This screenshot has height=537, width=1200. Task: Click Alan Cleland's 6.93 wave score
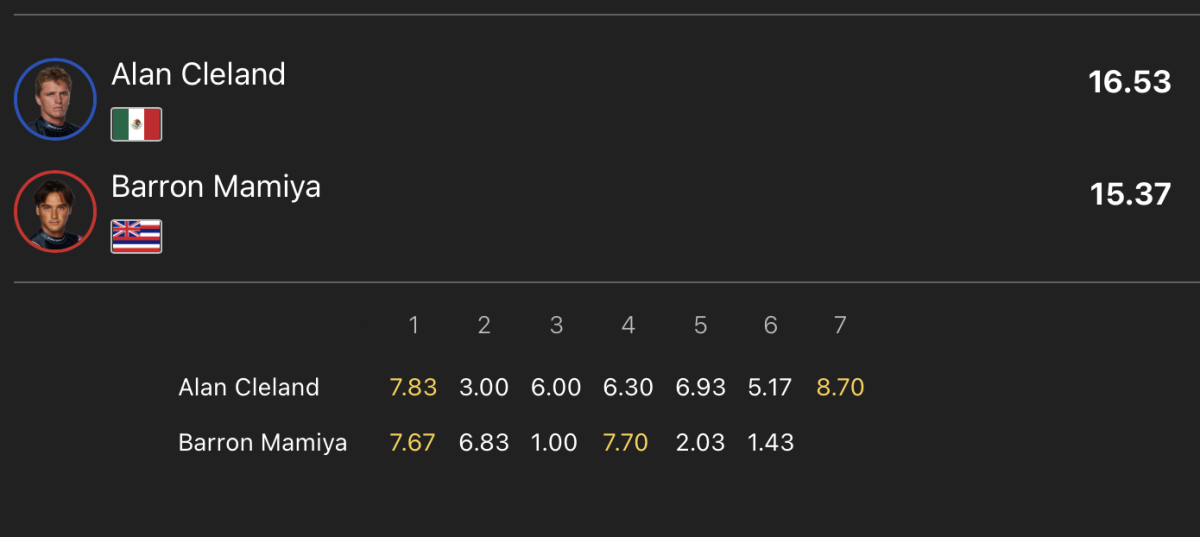pyautogui.click(x=700, y=387)
